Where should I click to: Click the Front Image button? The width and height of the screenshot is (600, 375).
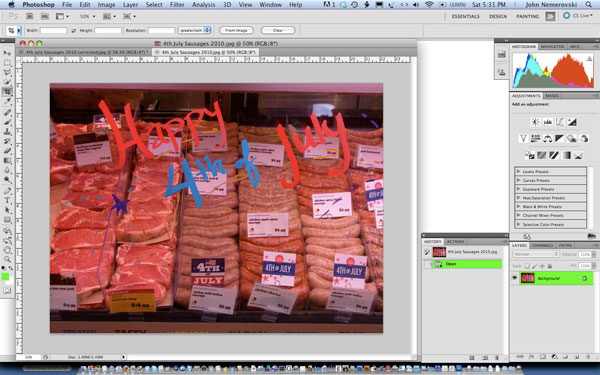(236, 30)
